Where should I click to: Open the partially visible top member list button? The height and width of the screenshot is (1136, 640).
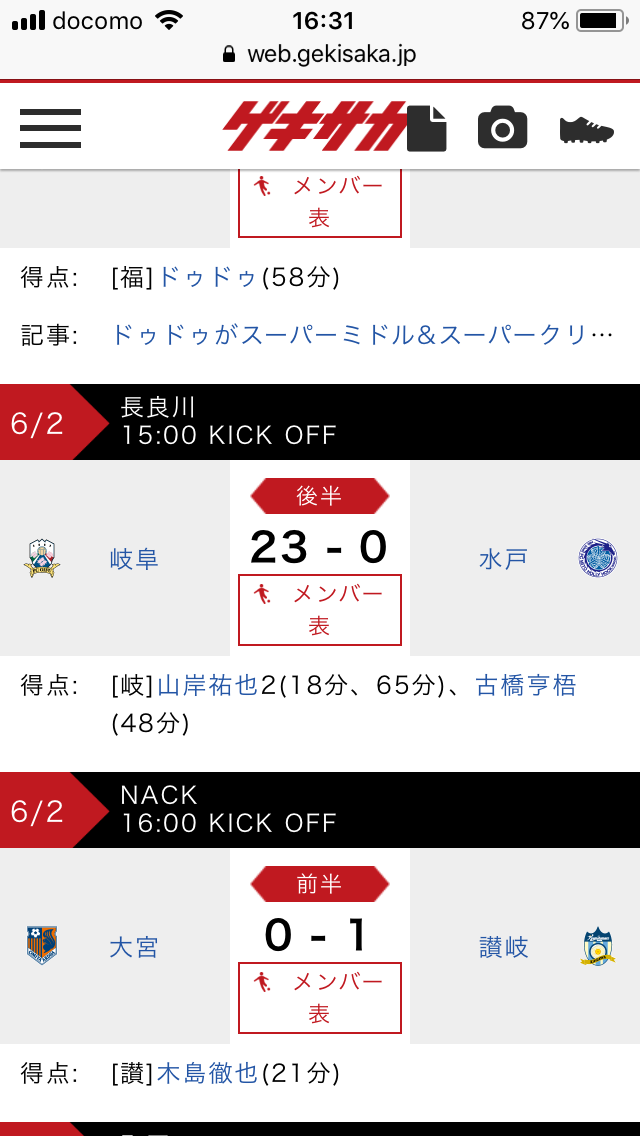pos(320,203)
